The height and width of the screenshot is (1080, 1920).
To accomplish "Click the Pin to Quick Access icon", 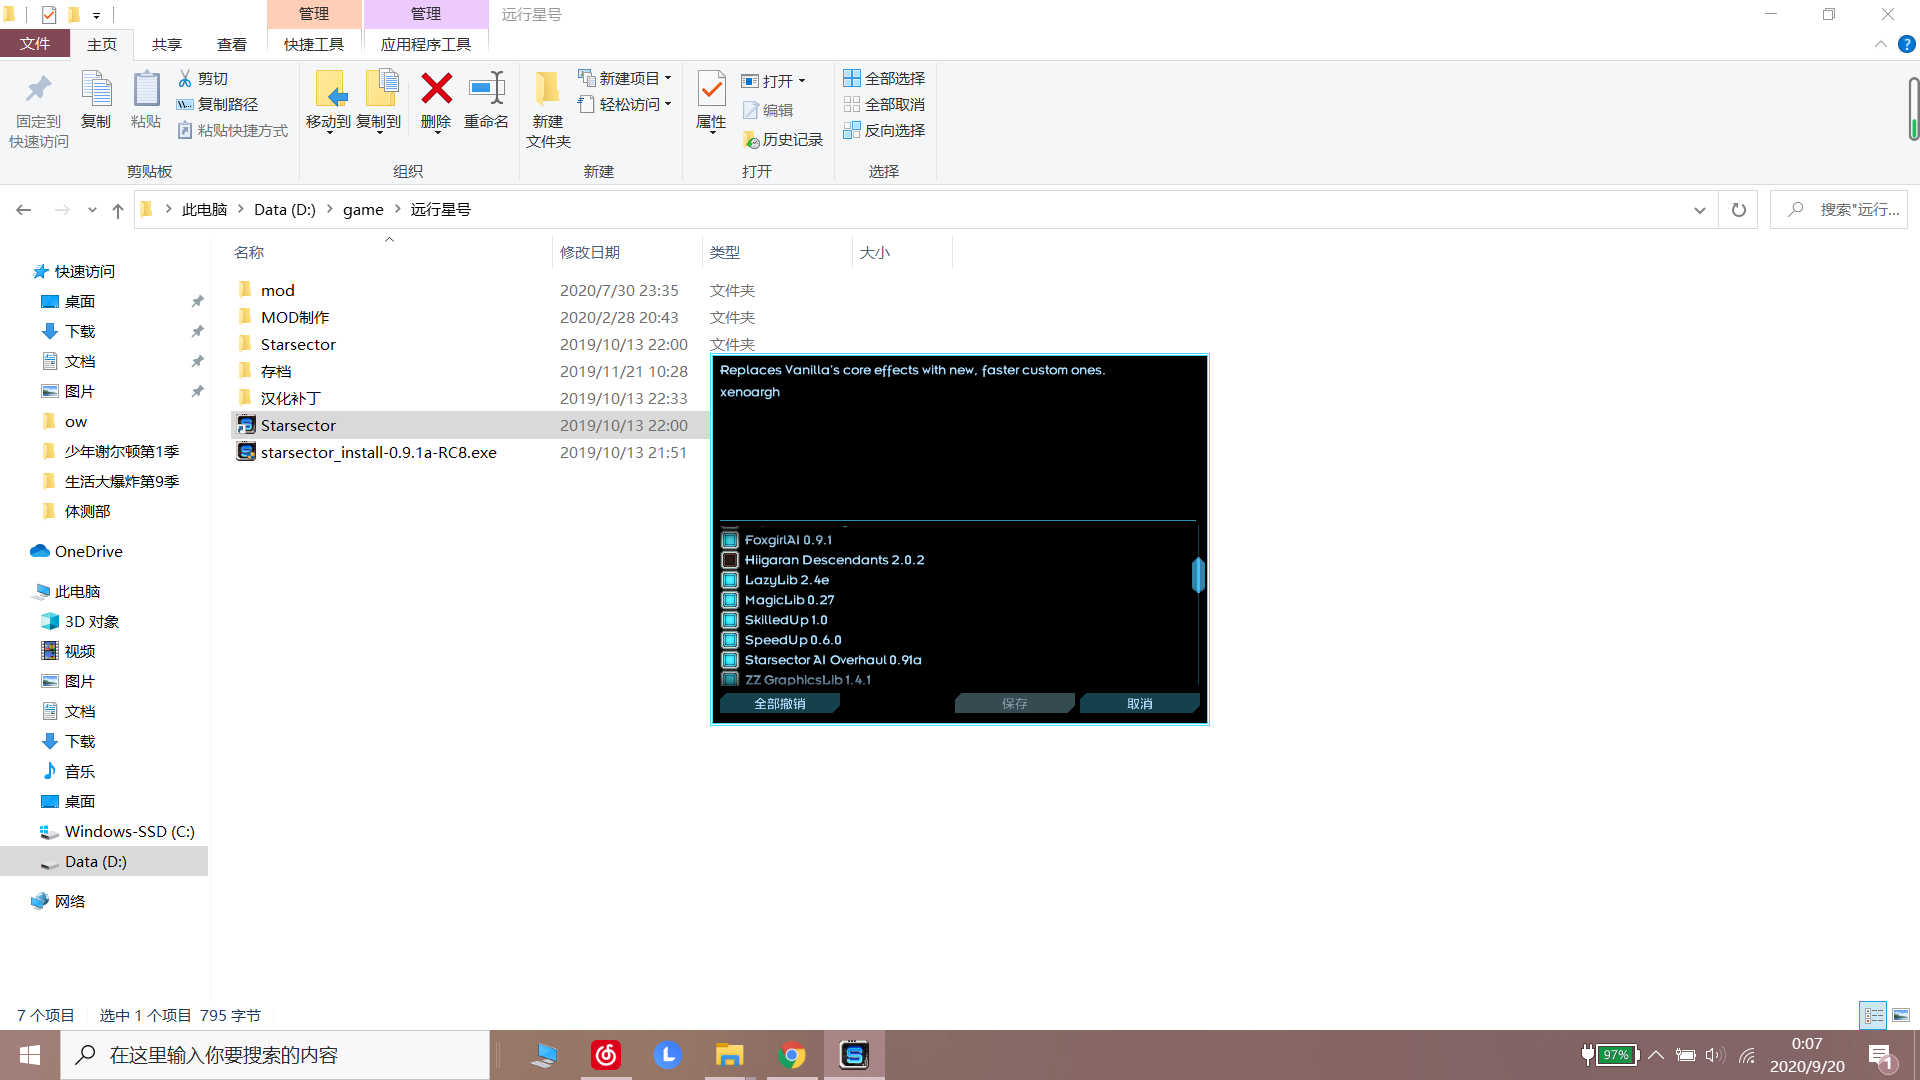I will tap(38, 90).
